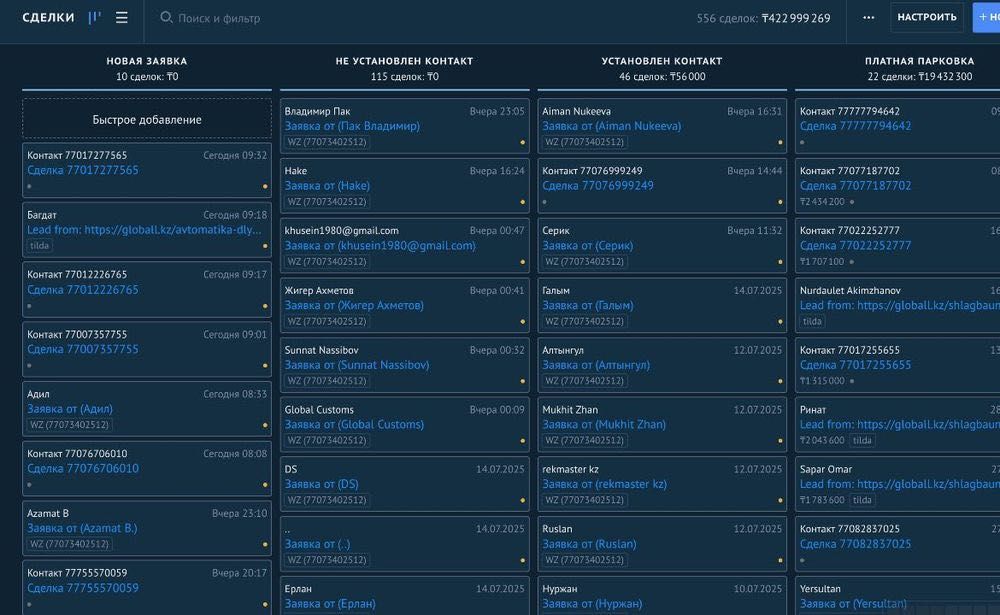Image resolution: width=1000 pixels, height=615 pixels.
Task: Click grey dot beside ₸2 434 200 amount
Action: pos(852,202)
